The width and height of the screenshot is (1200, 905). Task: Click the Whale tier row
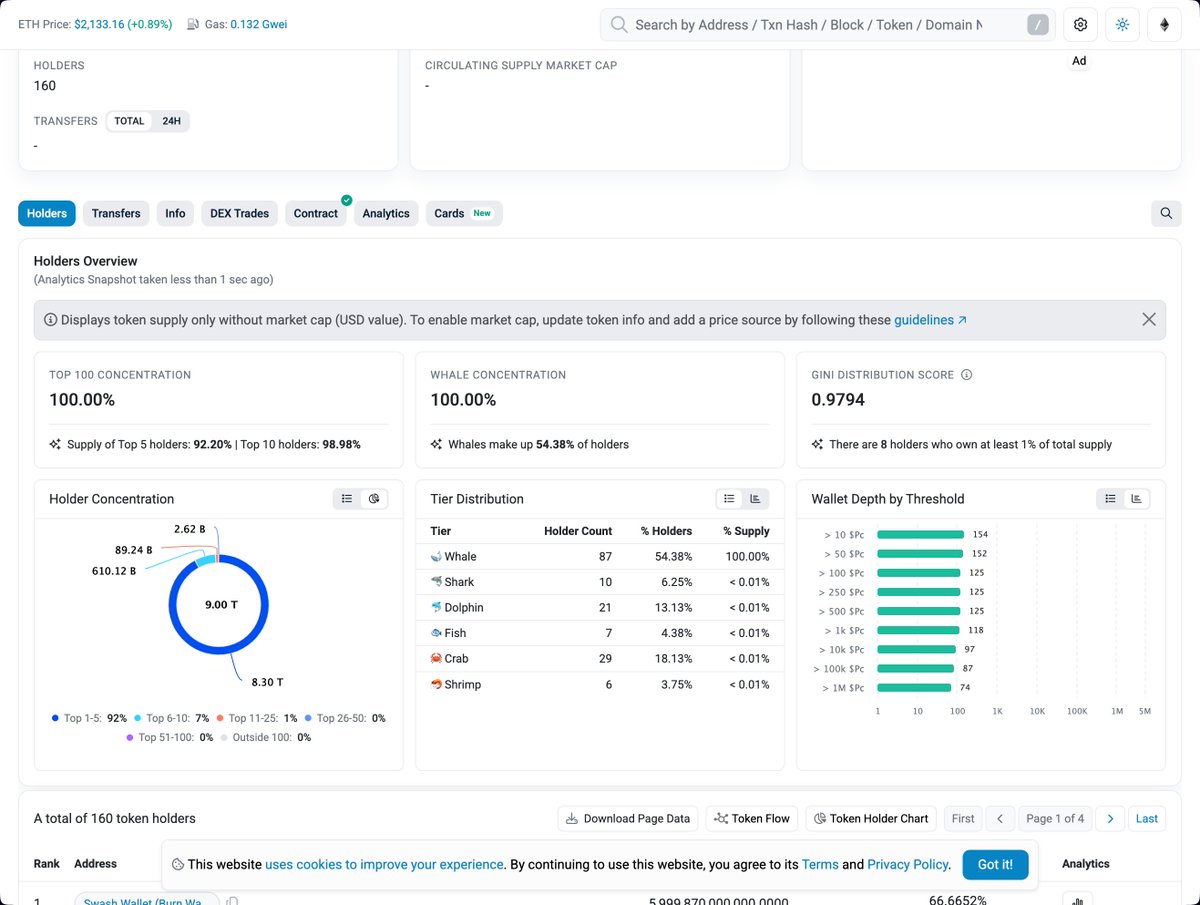[600, 557]
